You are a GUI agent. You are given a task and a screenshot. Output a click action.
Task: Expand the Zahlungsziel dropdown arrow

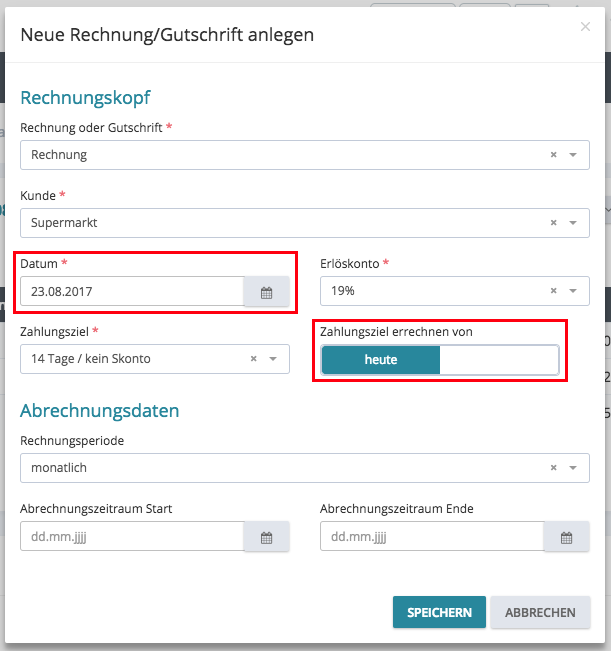click(273, 359)
